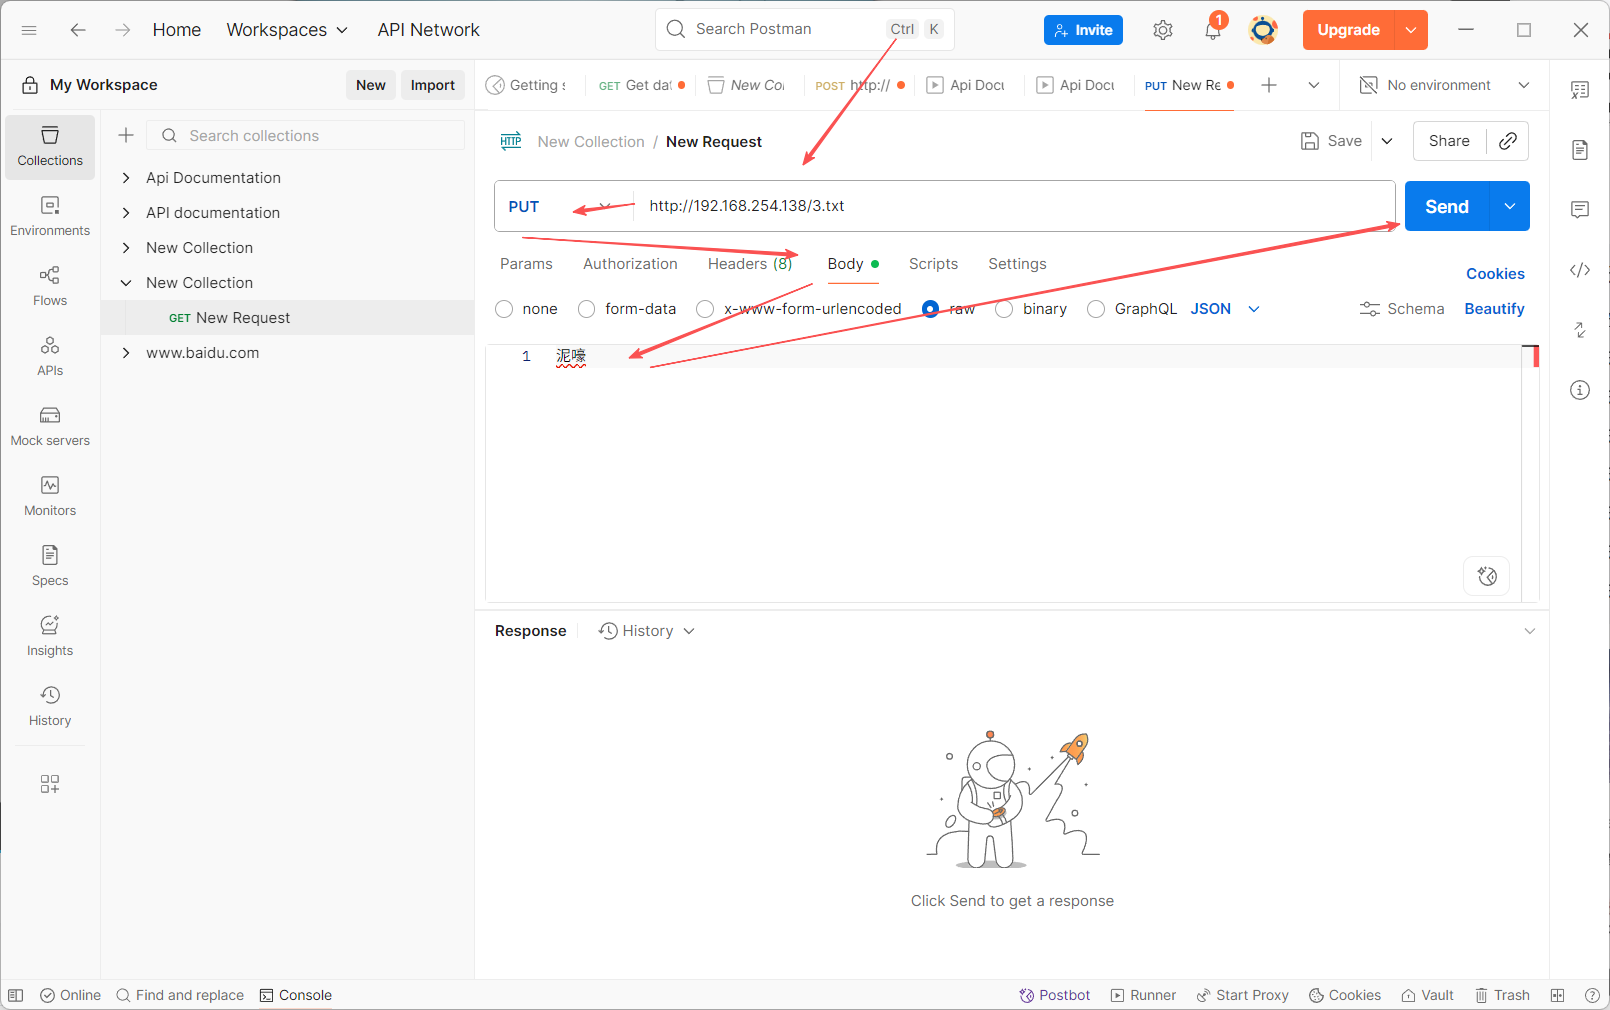Screen dimensions: 1610x1010
Task: Collapse the response panel chevron
Action: coord(1529,631)
